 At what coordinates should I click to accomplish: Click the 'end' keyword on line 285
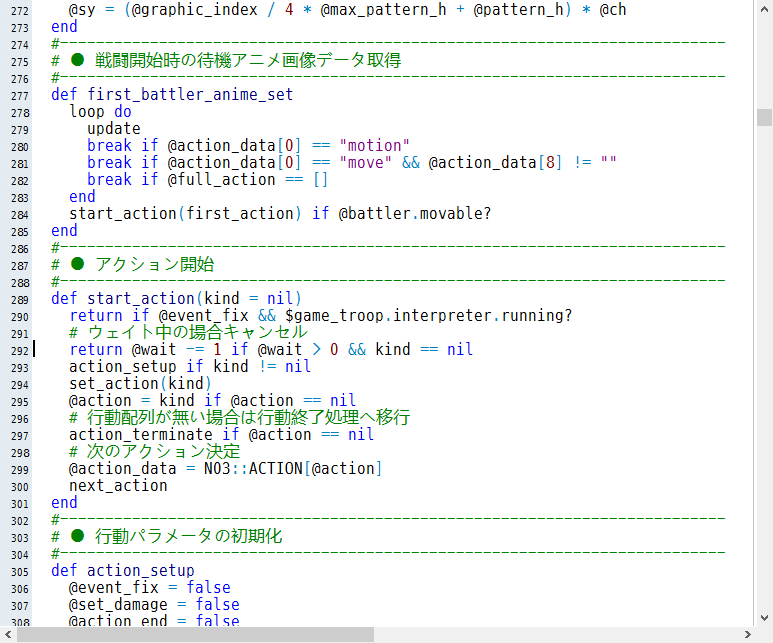point(64,230)
